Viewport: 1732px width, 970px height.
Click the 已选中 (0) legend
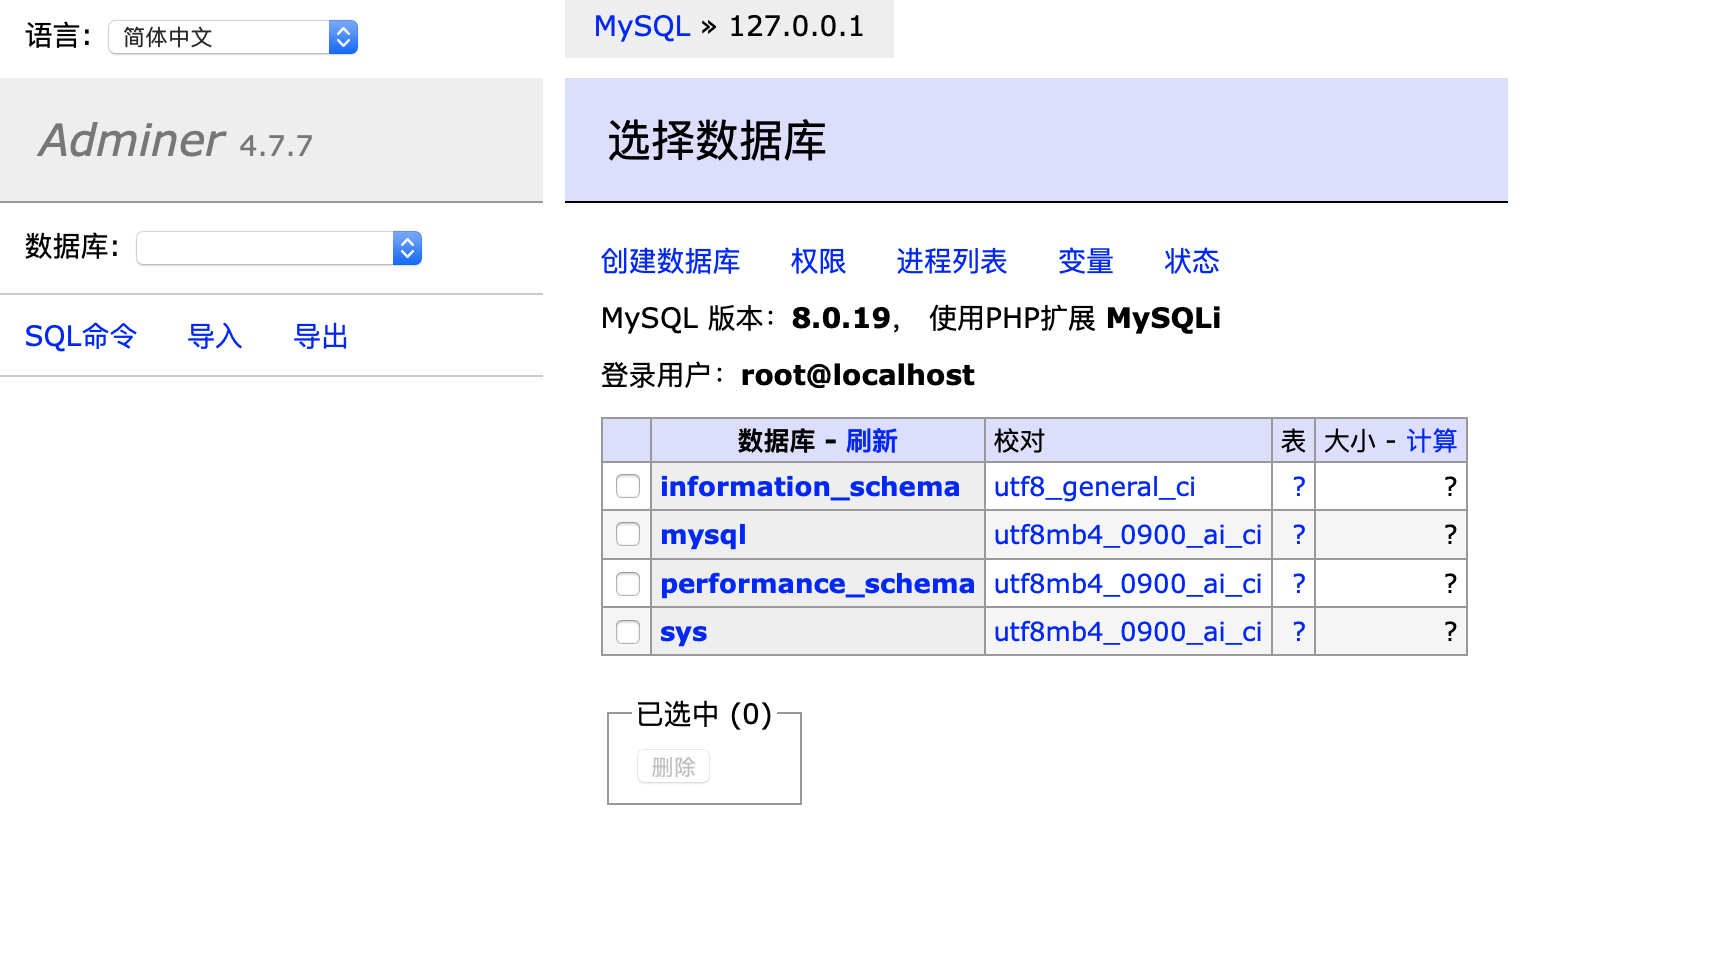(x=704, y=714)
